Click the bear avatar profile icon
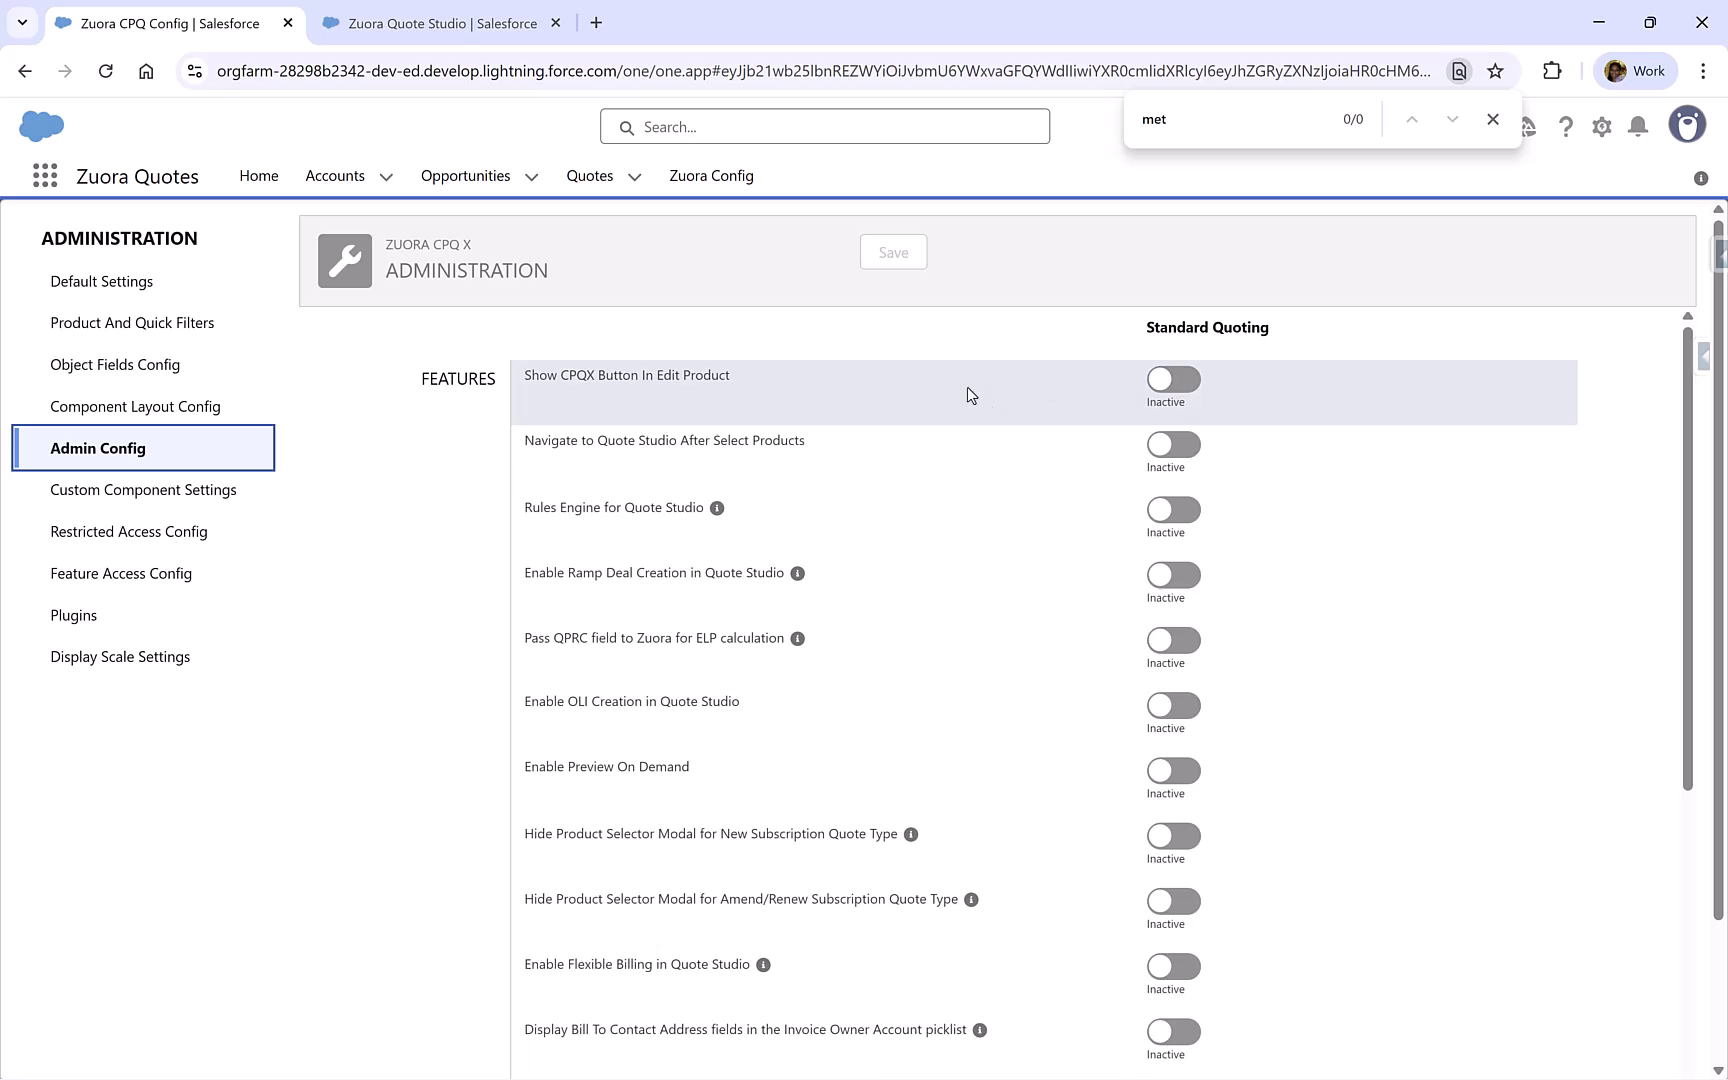The width and height of the screenshot is (1728, 1080). coord(1687,124)
